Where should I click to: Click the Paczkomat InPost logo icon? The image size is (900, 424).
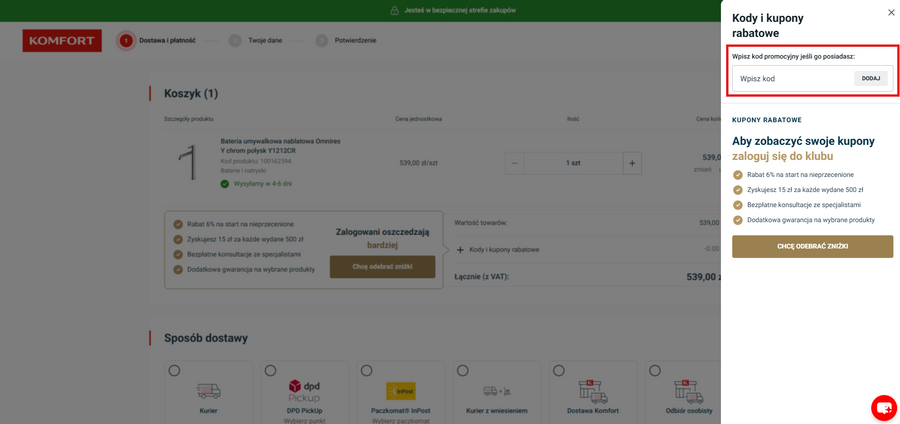pyautogui.click(x=400, y=391)
